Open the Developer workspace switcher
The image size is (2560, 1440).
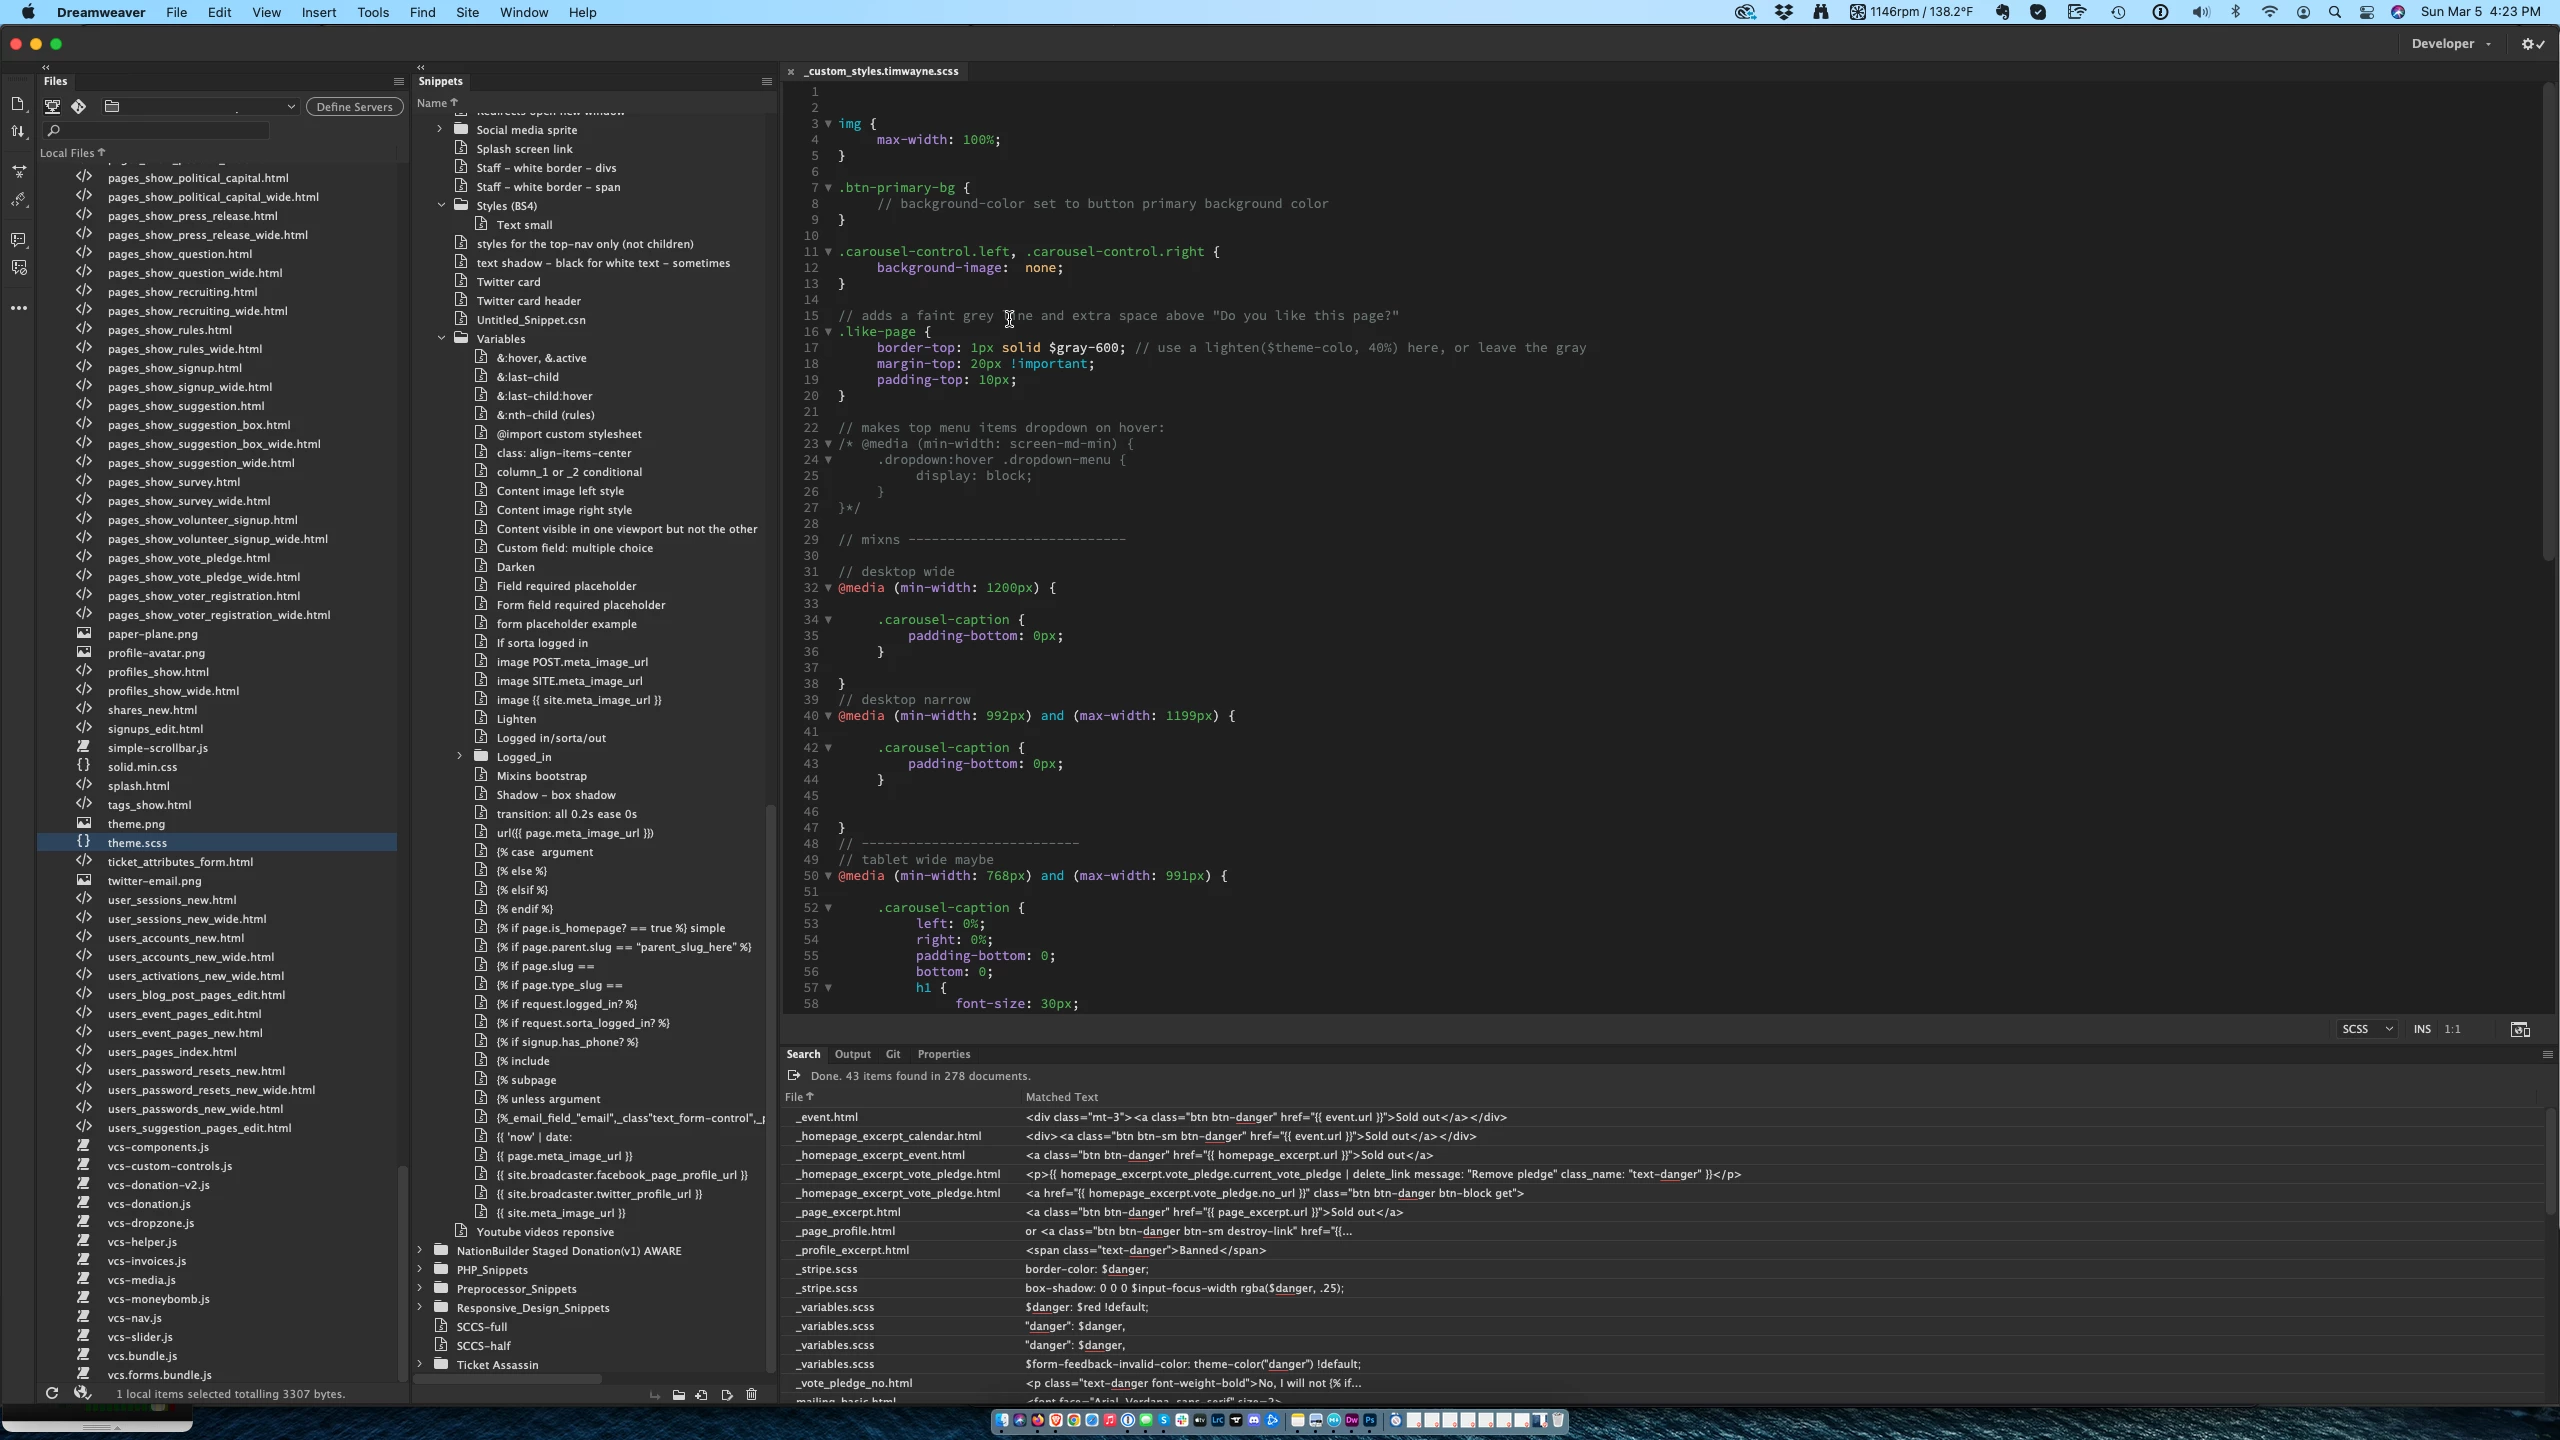point(2450,44)
